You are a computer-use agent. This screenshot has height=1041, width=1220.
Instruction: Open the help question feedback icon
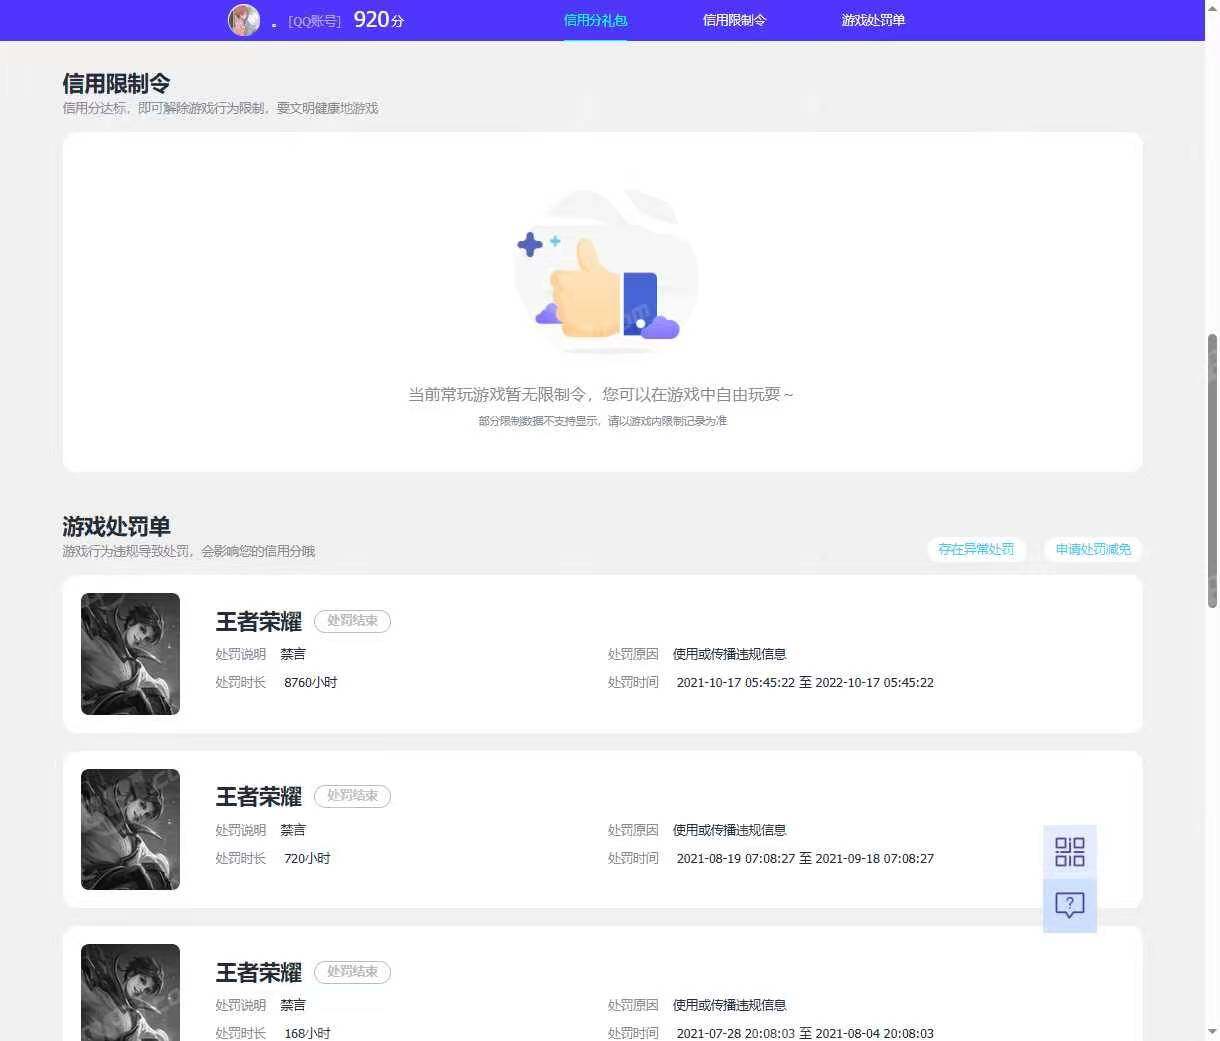1070,906
